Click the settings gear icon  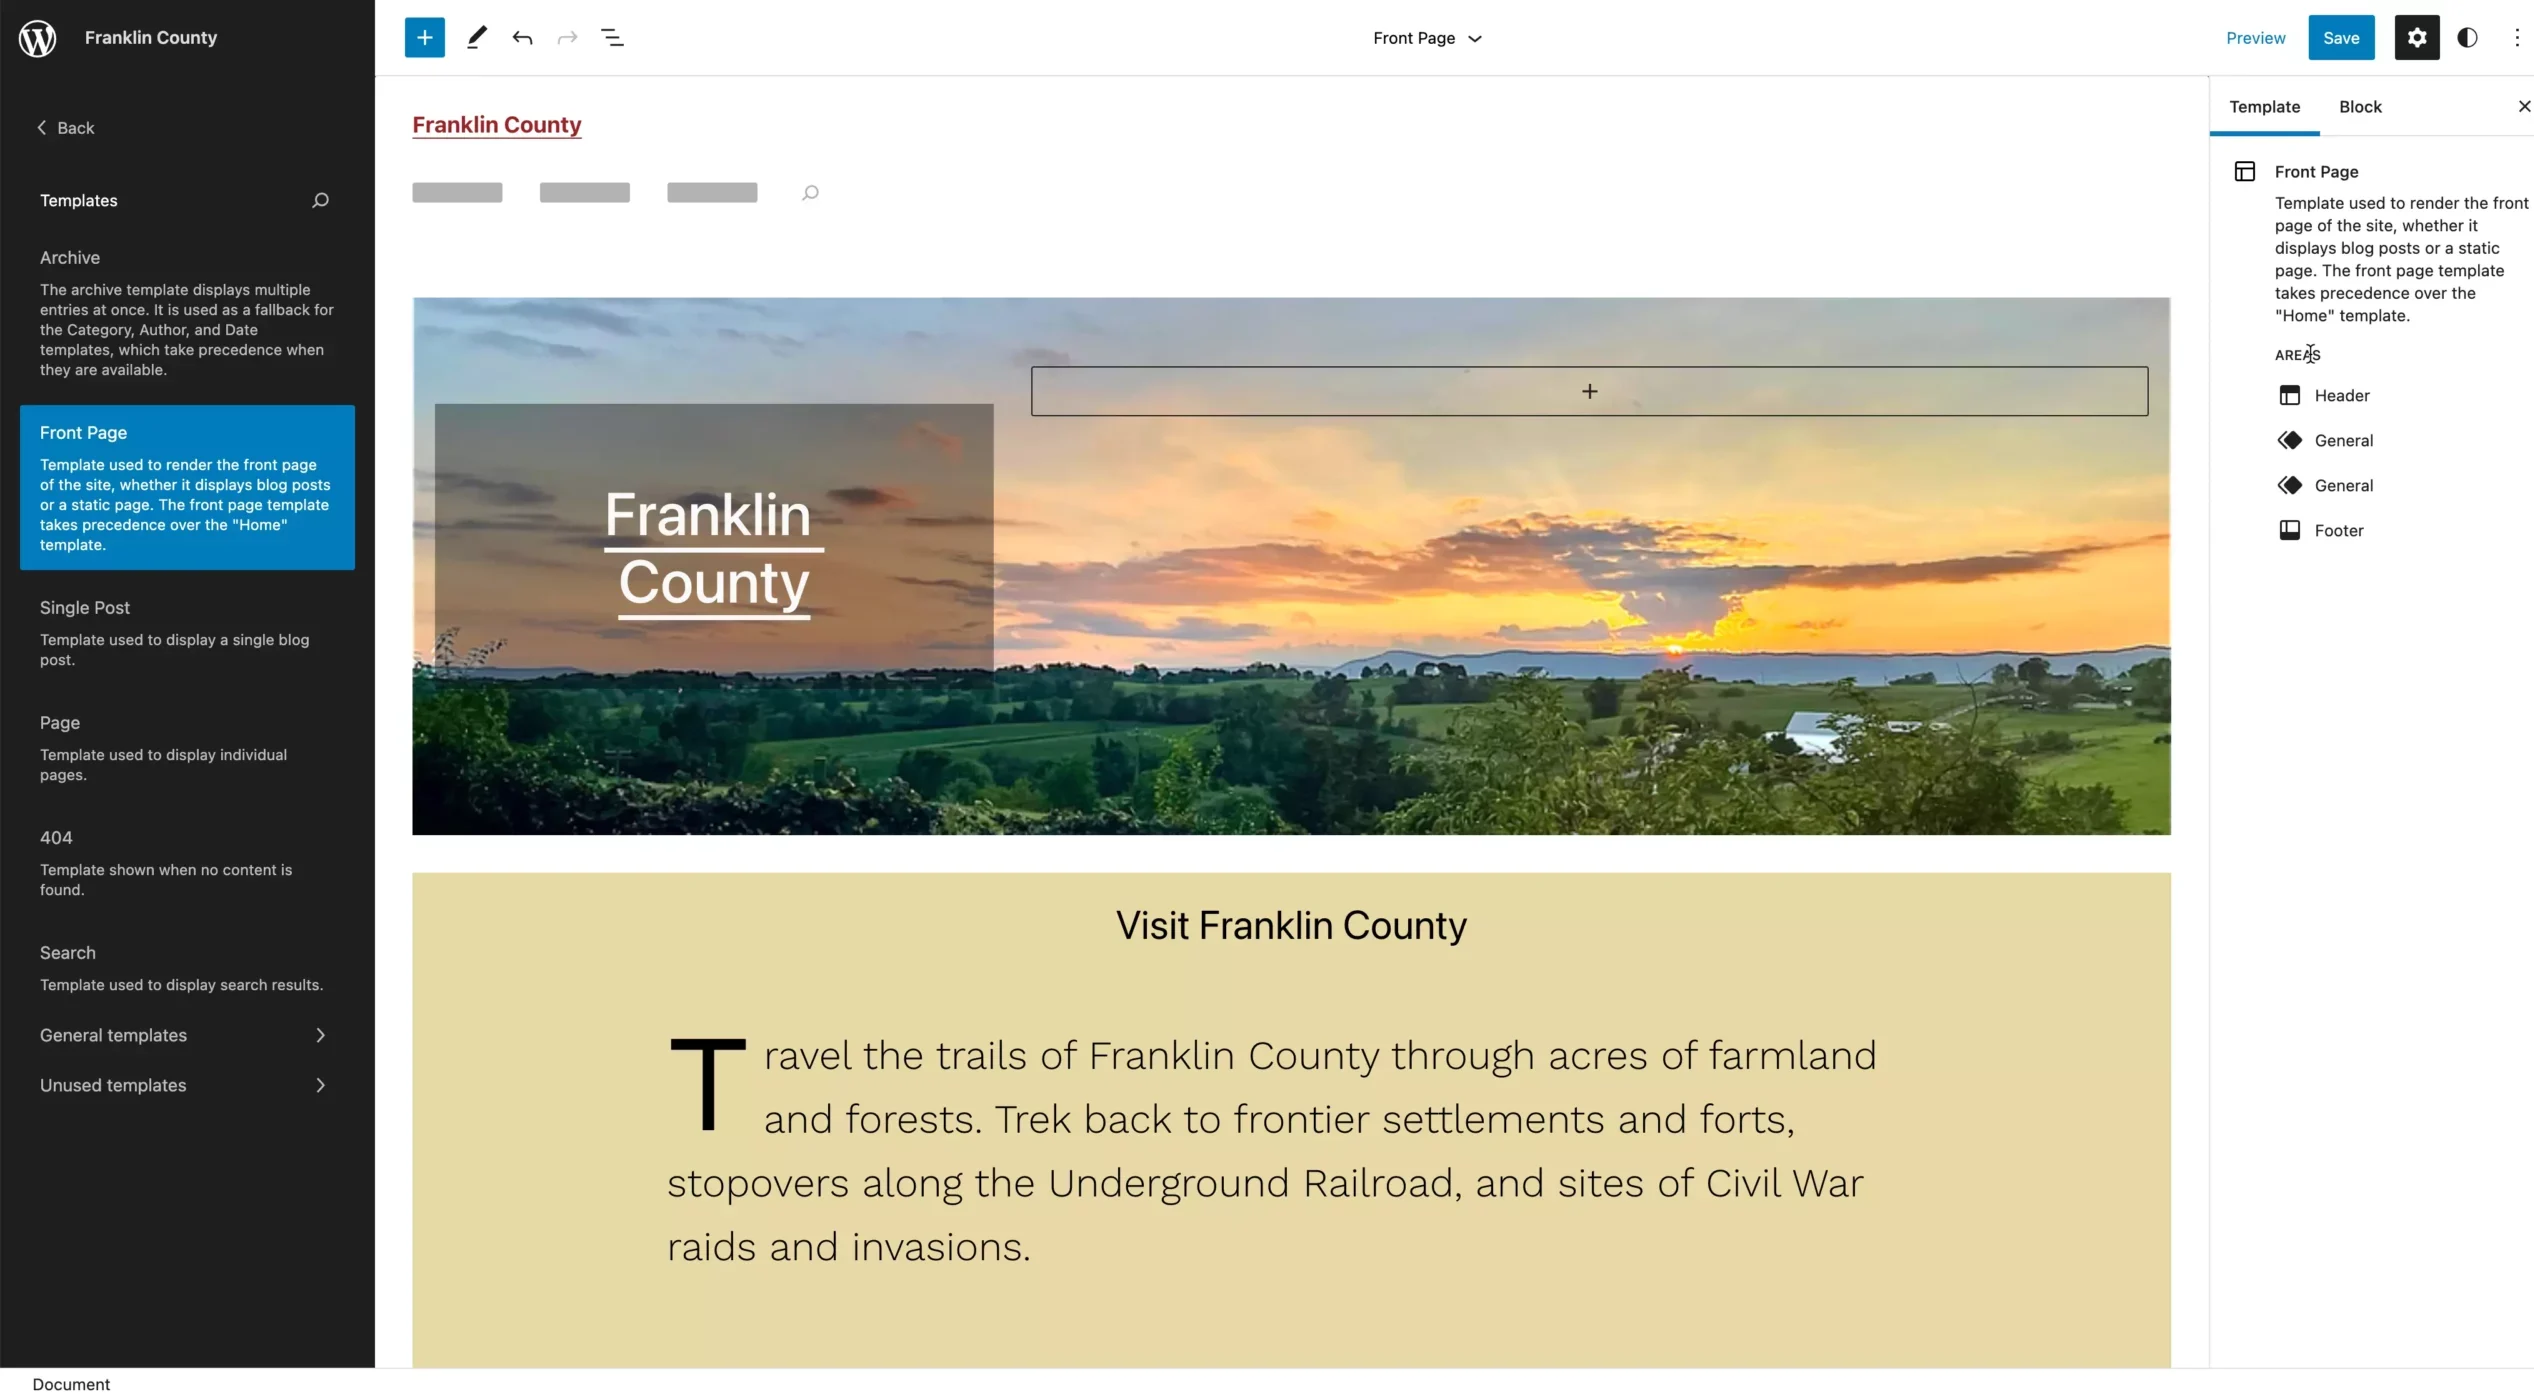(x=2419, y=36)
